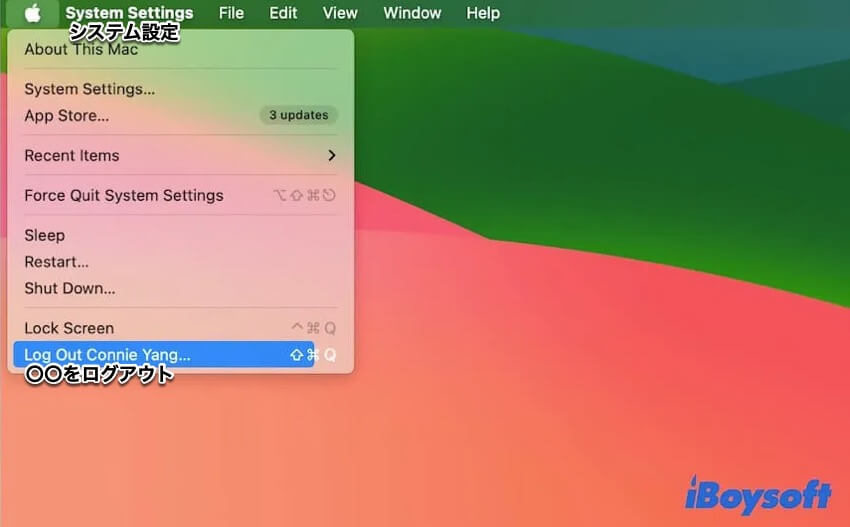Open App Store… from the Apple menu
The image size is (850, 527).
coord(67,115)
